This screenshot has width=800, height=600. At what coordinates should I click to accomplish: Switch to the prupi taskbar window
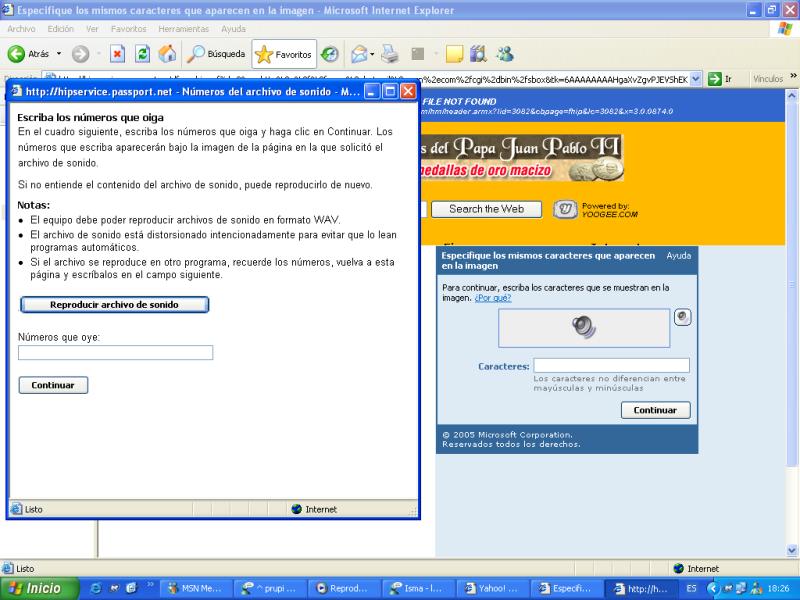[270, 588]
